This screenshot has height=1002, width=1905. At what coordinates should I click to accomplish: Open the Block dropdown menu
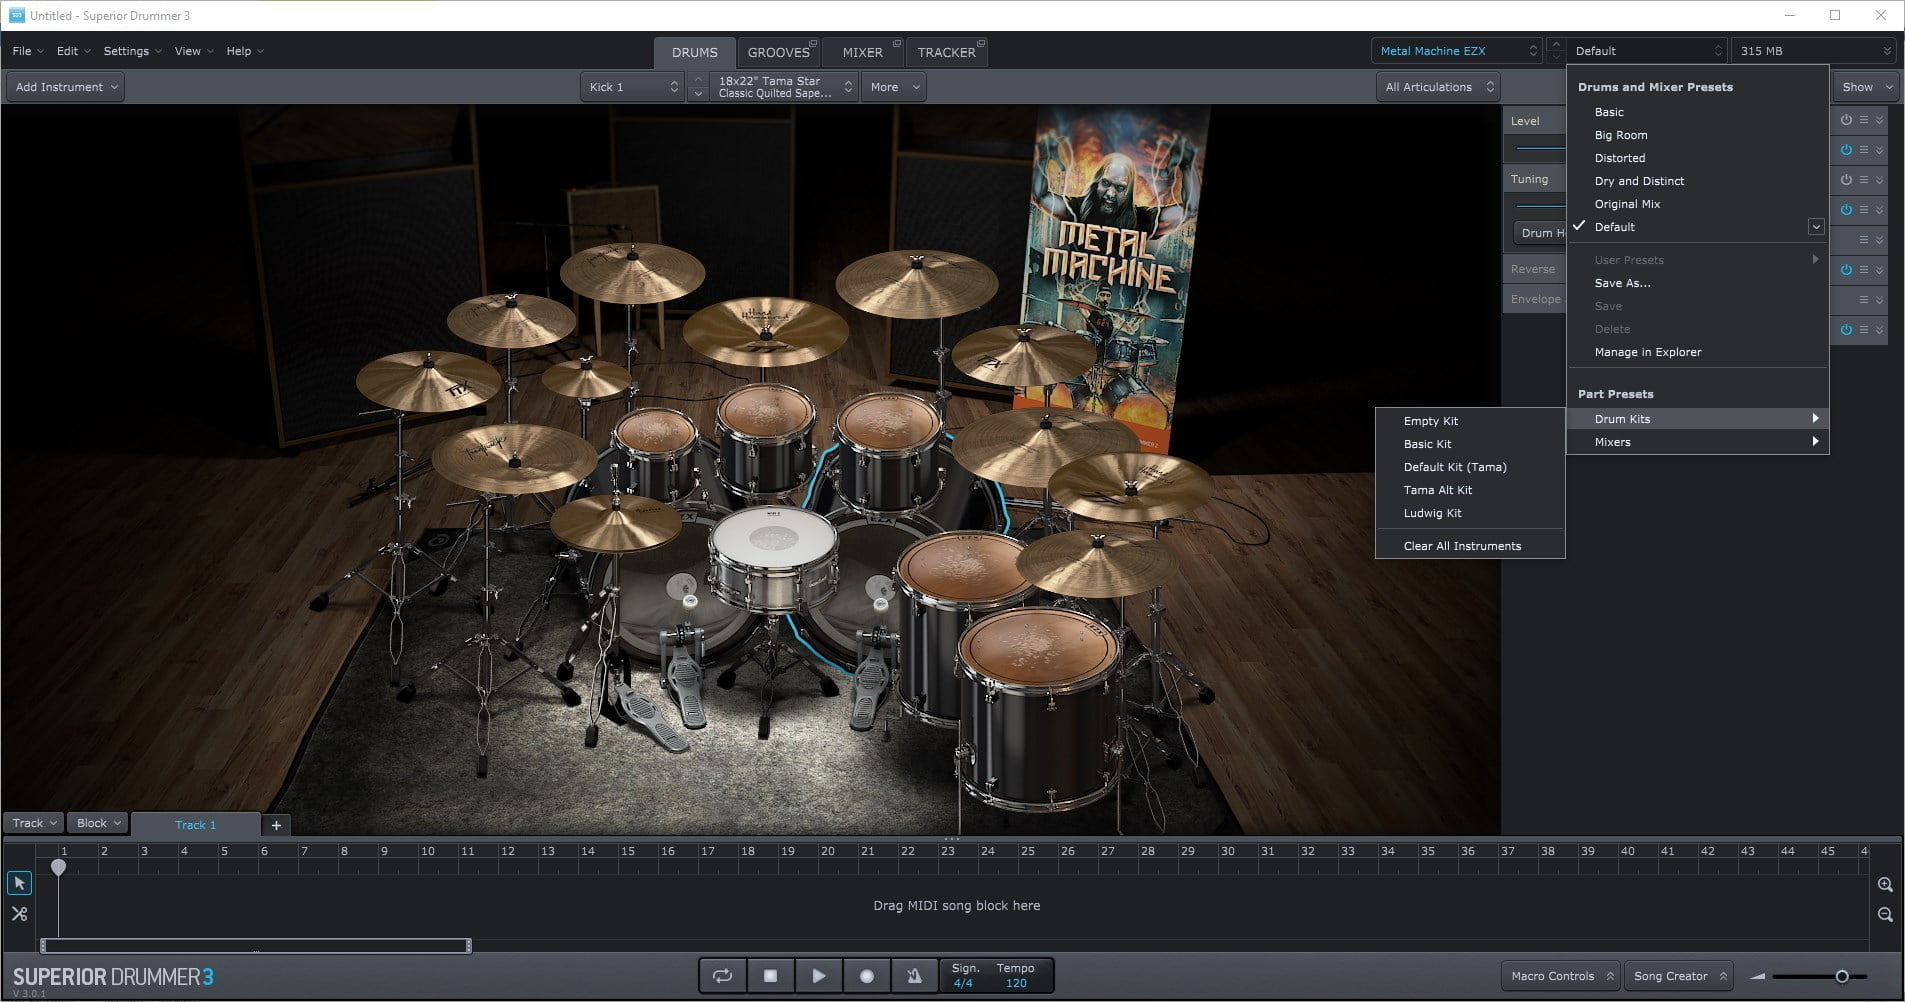point(98,823)
